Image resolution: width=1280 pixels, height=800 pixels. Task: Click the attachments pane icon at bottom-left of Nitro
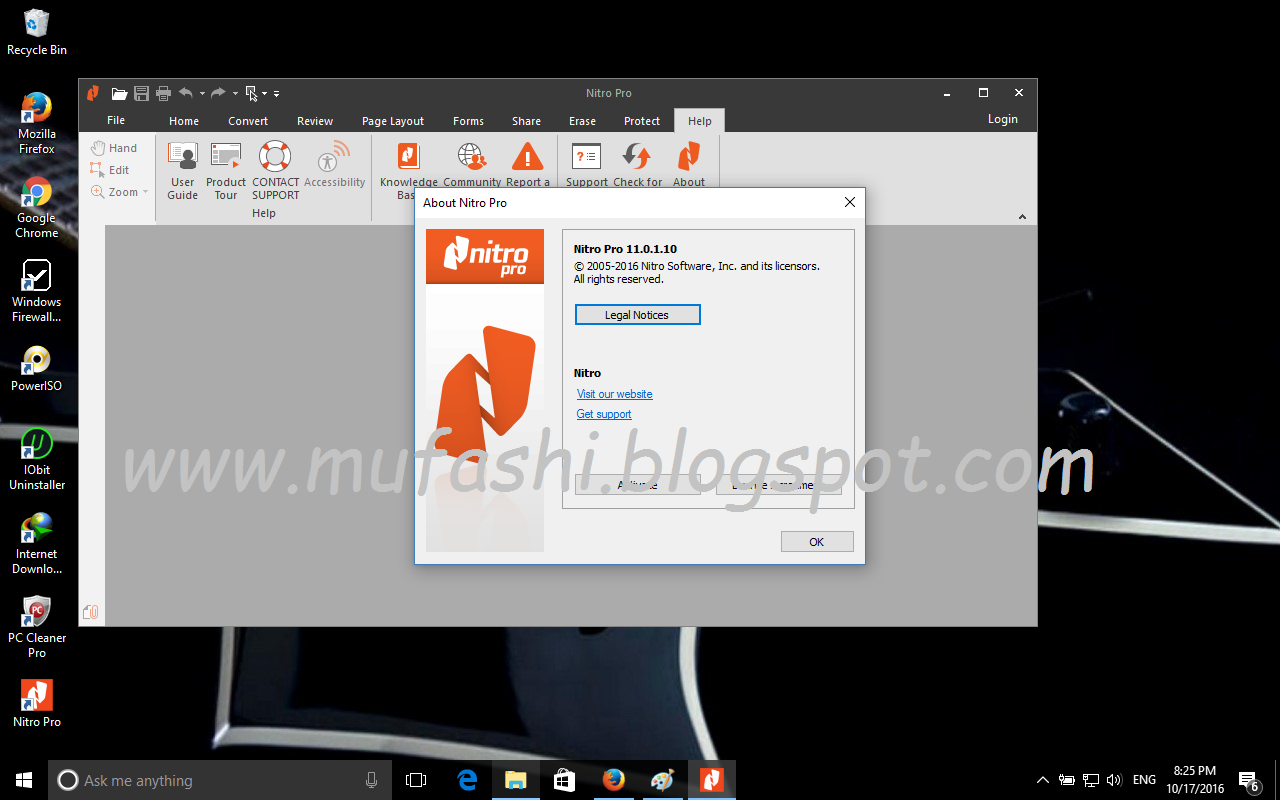tap(91, 611)
